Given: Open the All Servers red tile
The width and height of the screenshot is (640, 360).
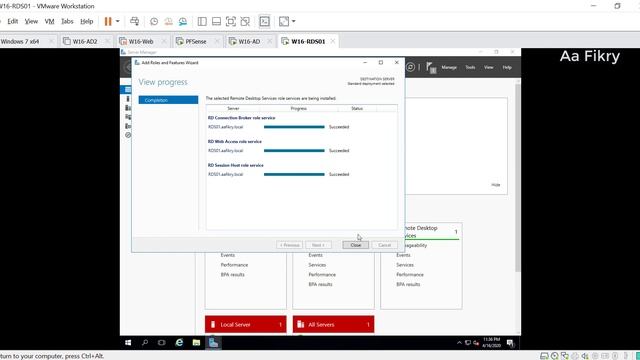Looking at the screenshot, I should point(333,324).
